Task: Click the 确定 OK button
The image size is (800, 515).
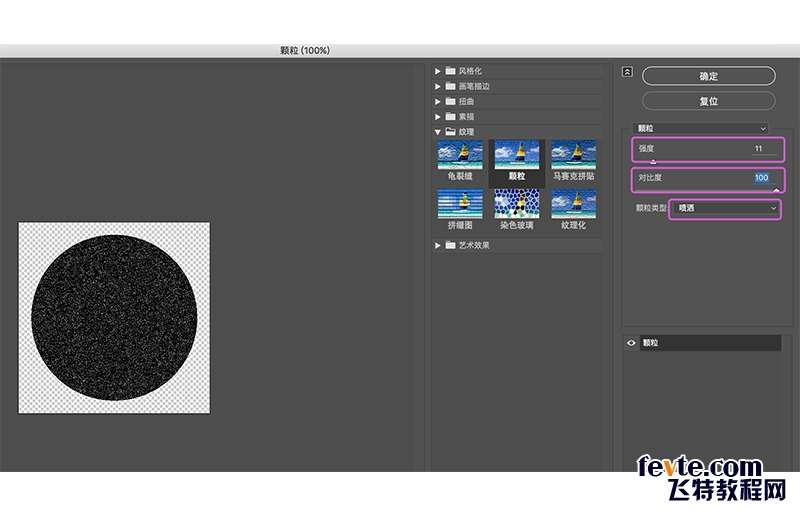Action: point(709,76)
